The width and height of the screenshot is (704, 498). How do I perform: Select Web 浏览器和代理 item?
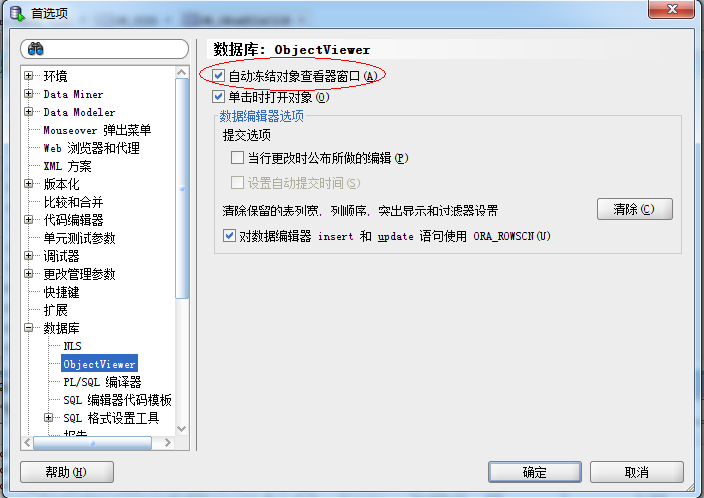click(x=92, y=148)
